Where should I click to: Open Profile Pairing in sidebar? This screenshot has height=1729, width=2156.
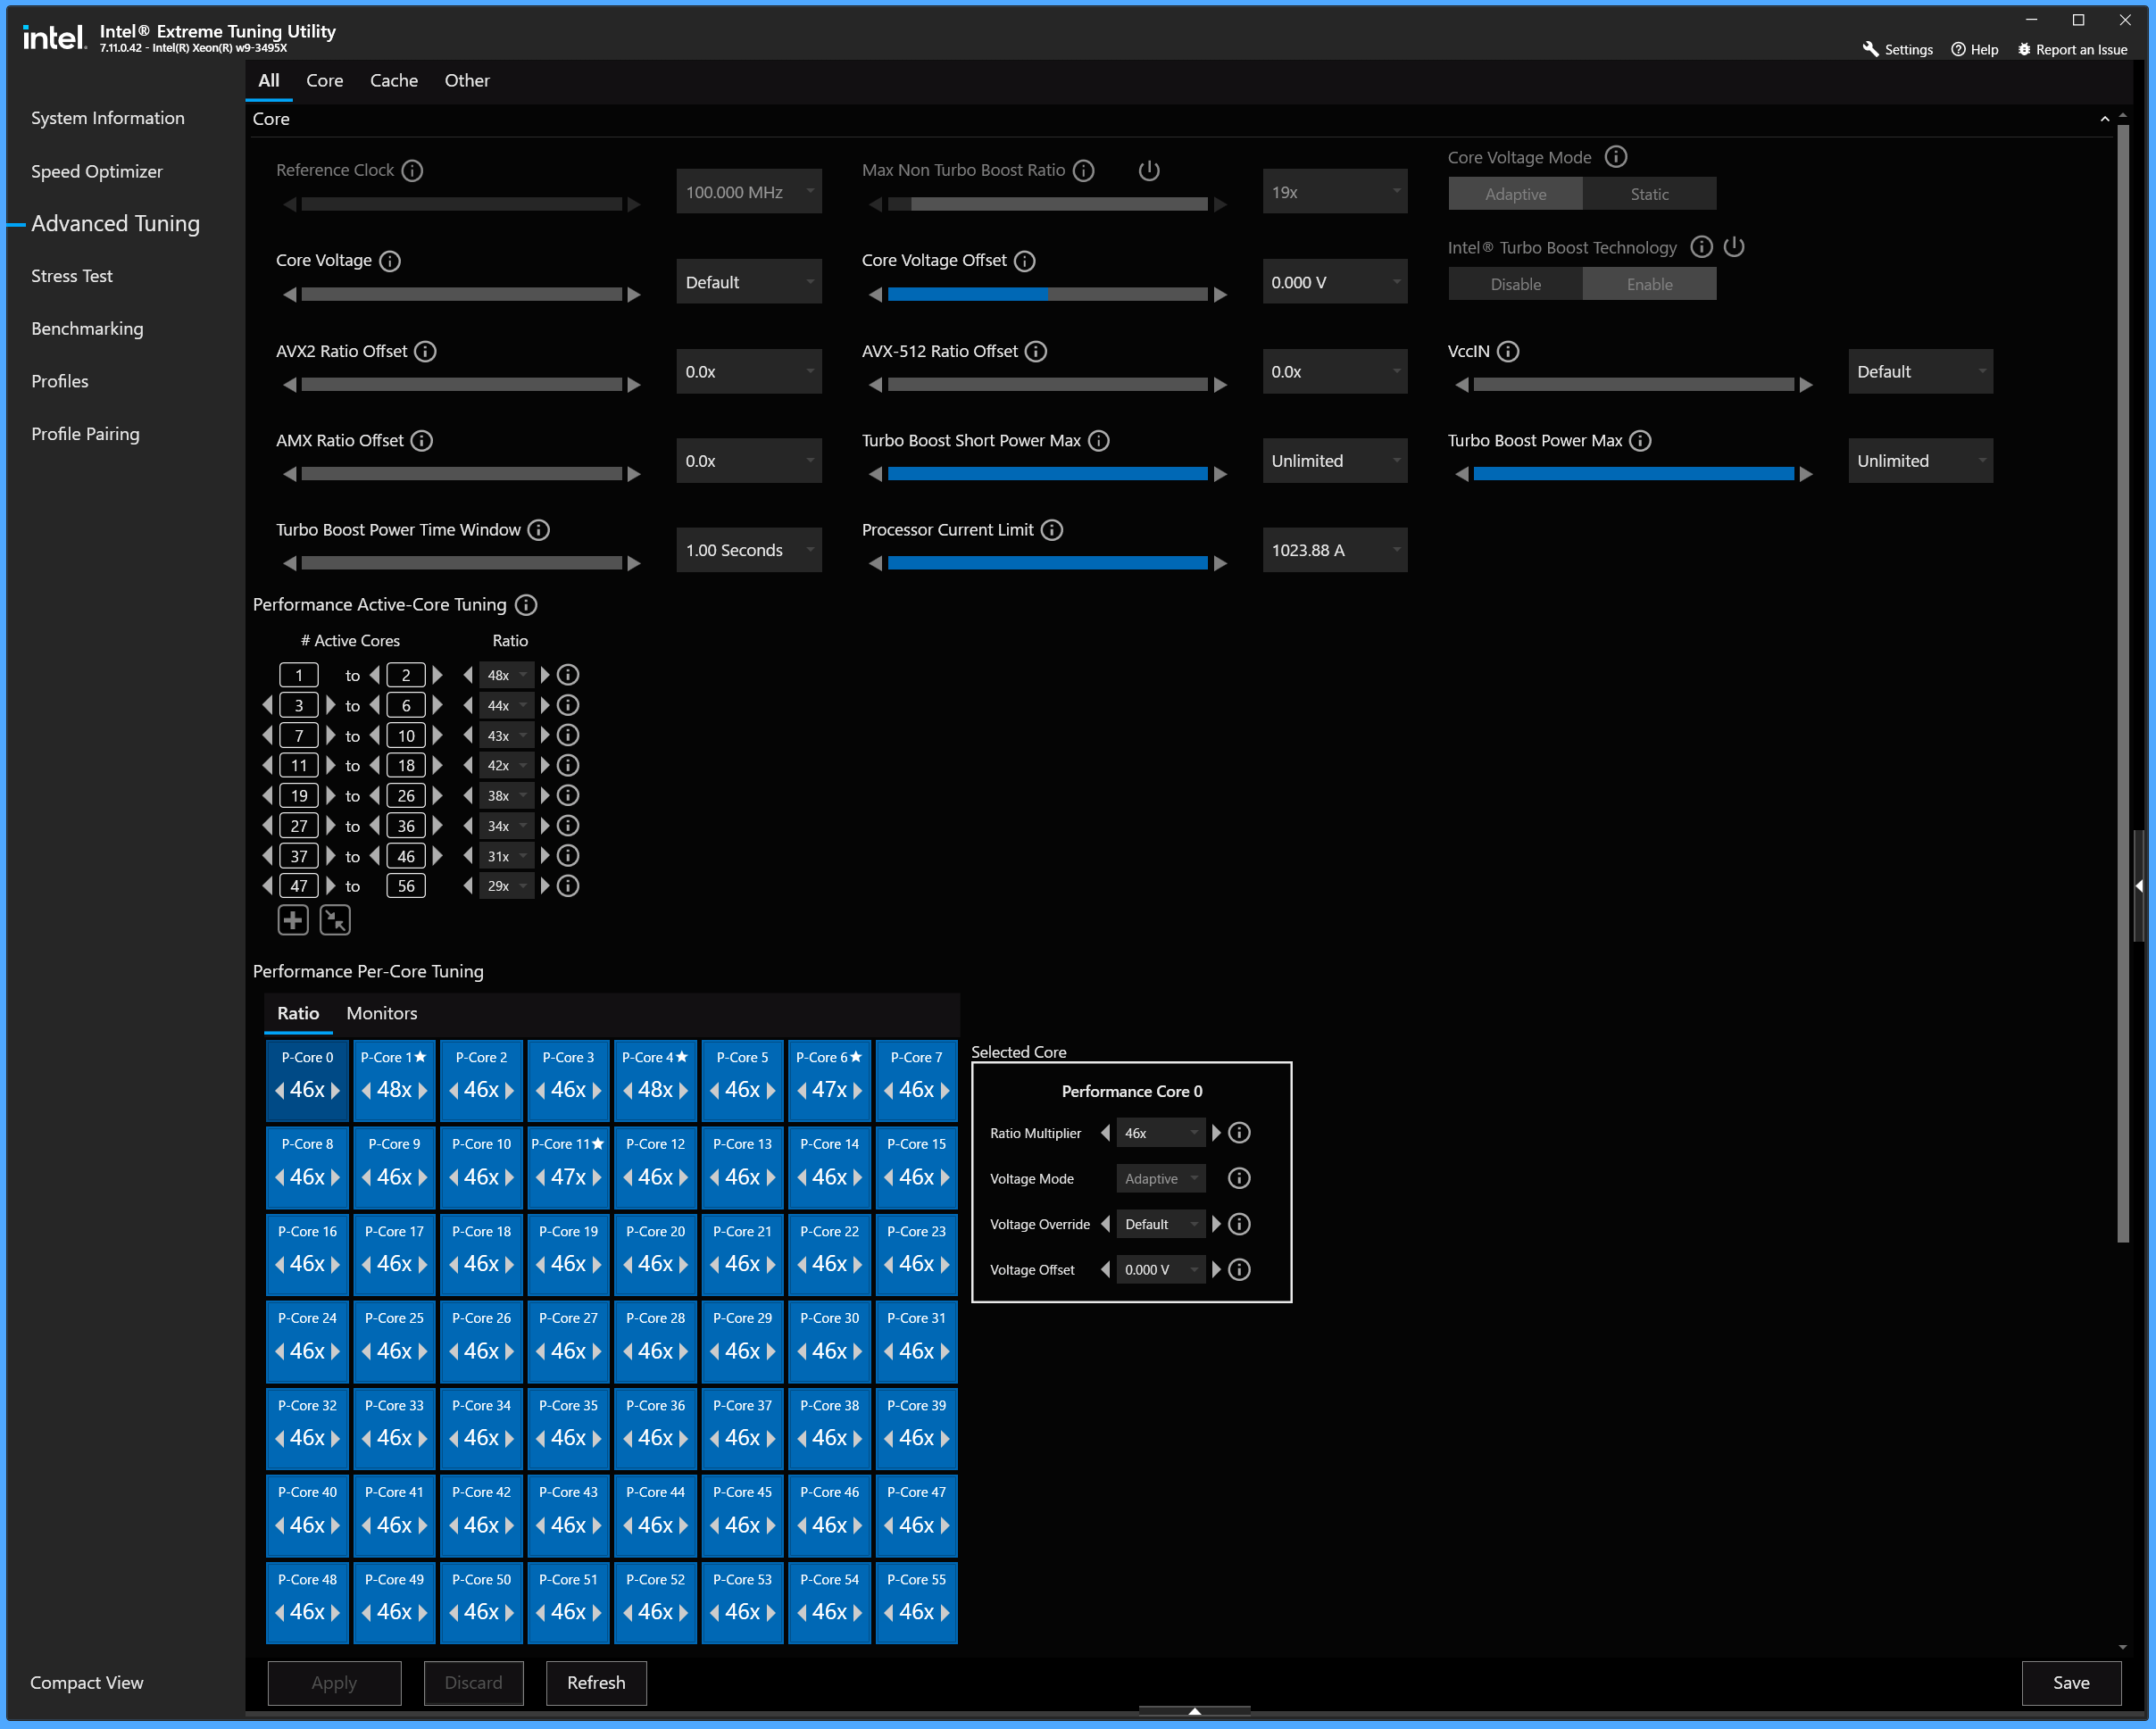[x=85, y=434]
